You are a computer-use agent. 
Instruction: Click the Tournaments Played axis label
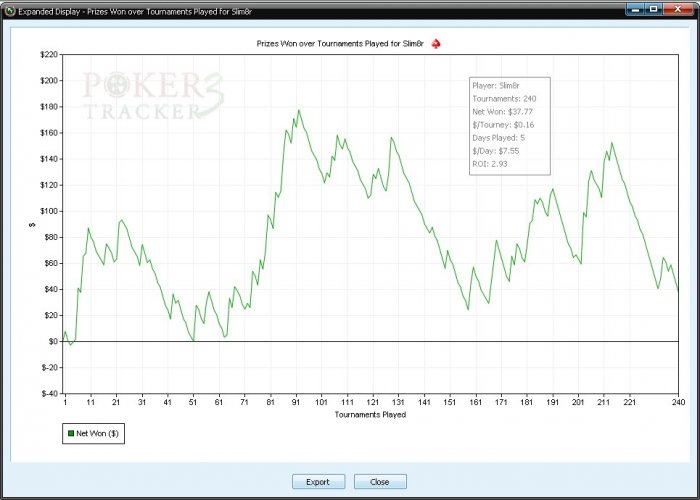(x=370, y=415)
